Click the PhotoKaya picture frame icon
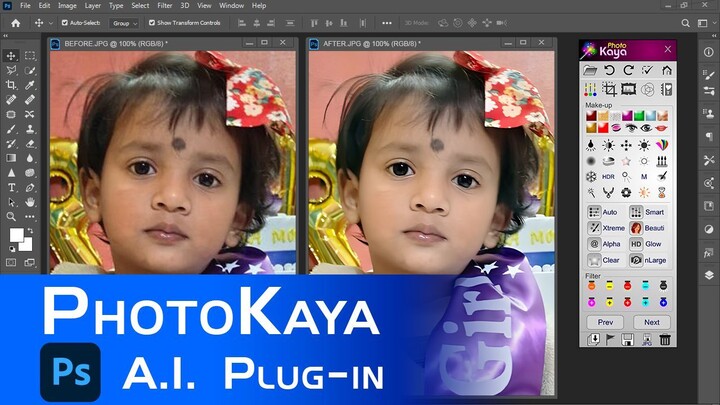Viewport: 720px width, 405px height. (x=628, y=89)
